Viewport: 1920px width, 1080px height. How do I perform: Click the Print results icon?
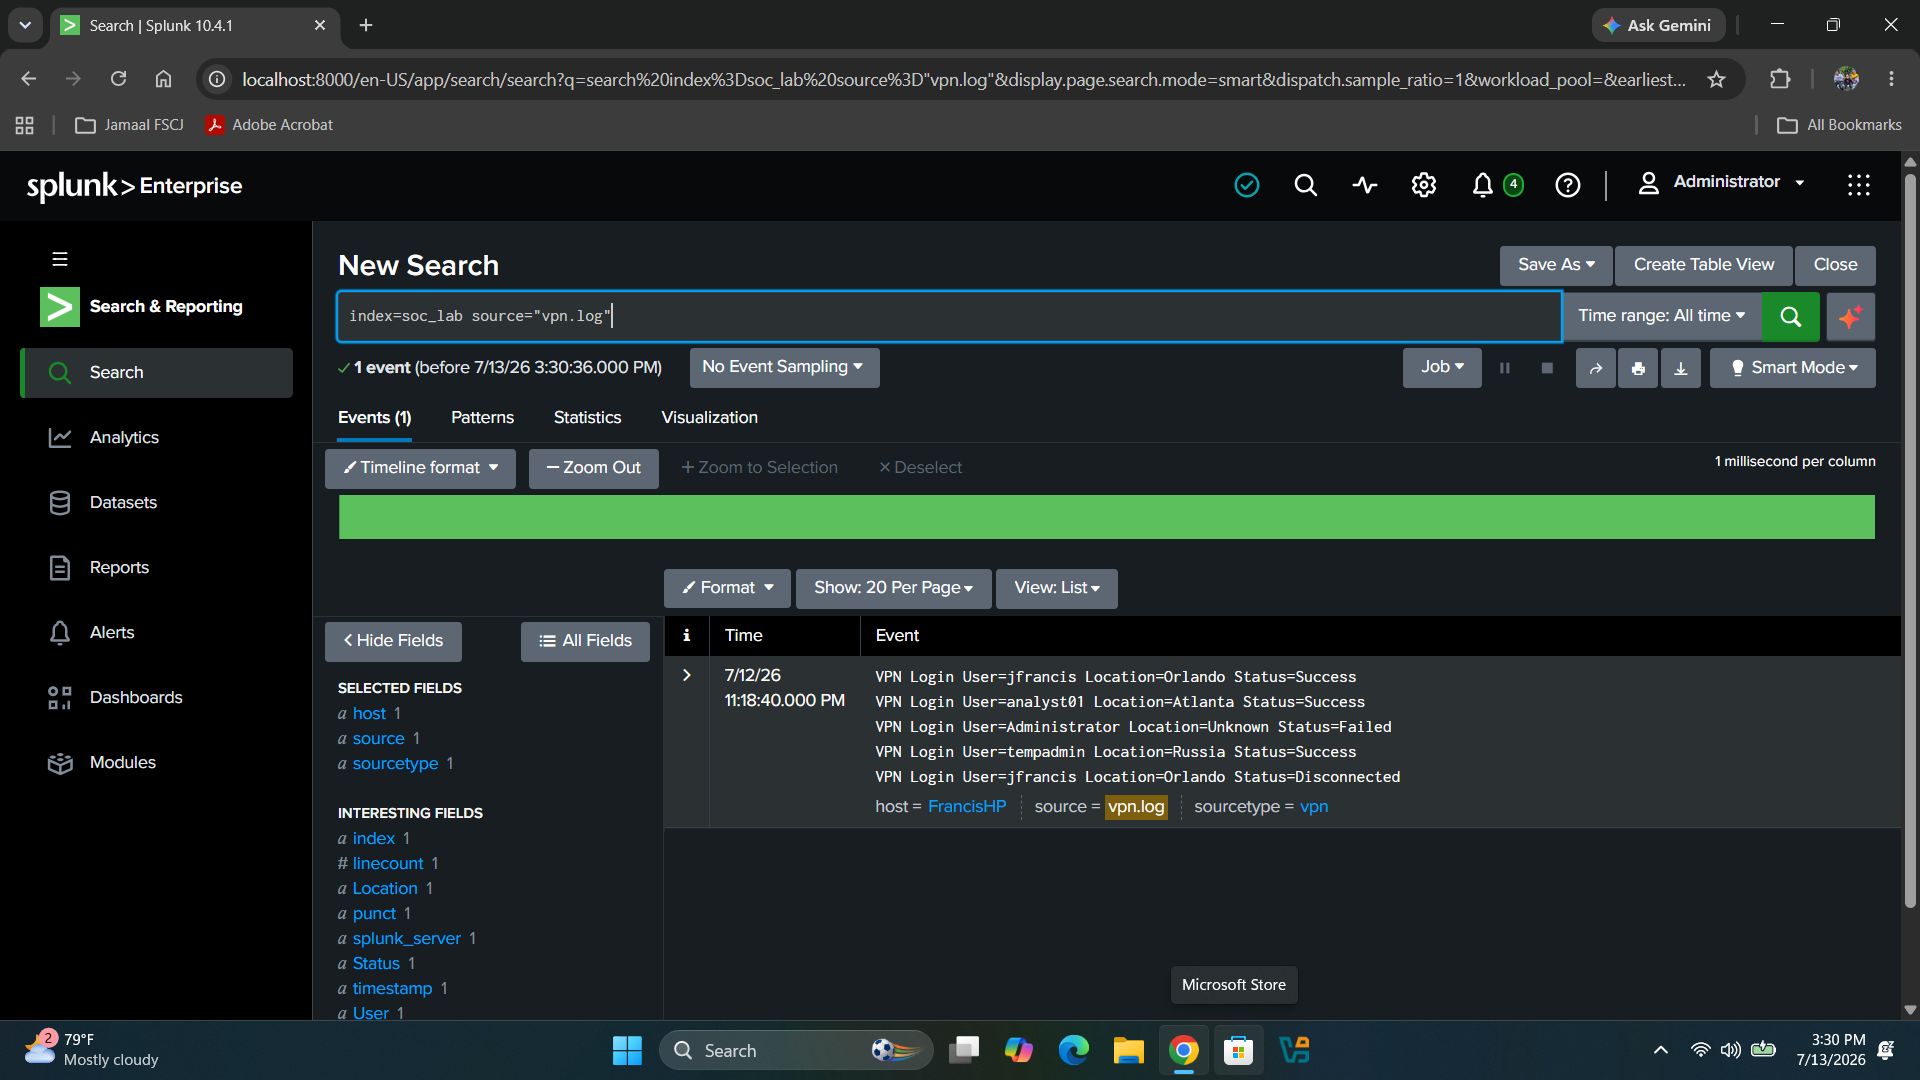tap(1638, 368)
